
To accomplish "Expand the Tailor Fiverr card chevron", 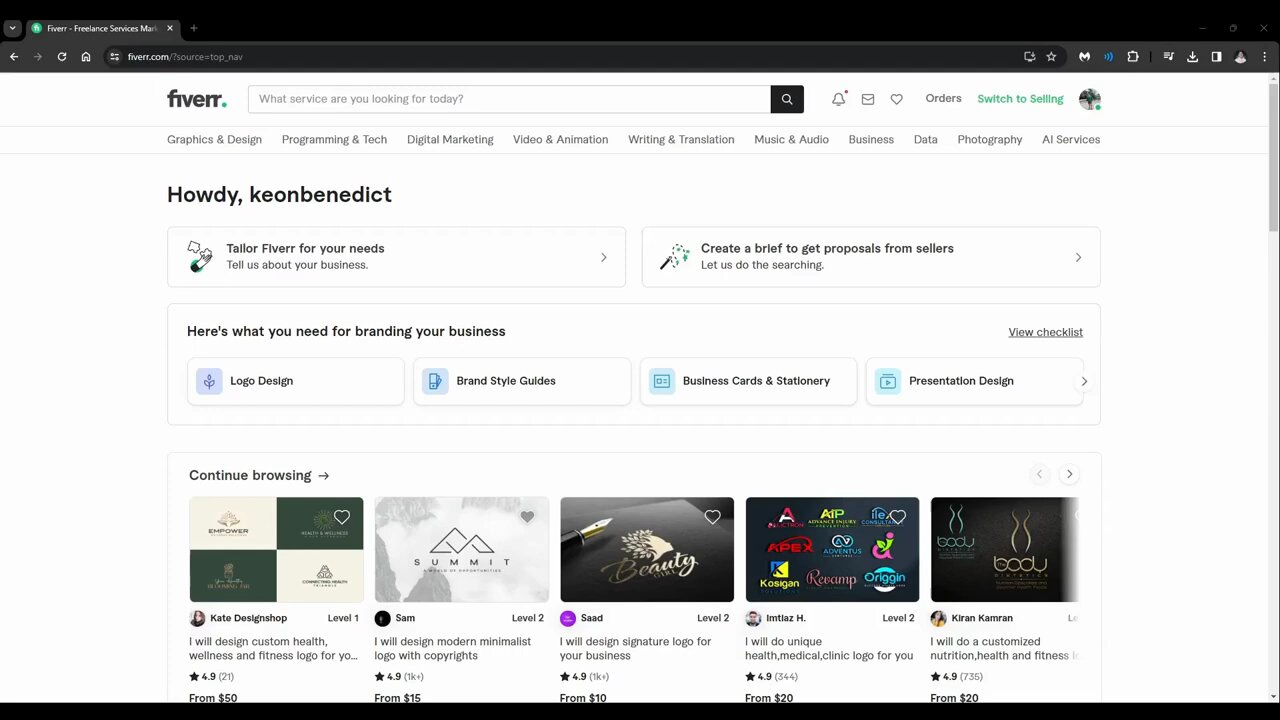I will 603,257.
